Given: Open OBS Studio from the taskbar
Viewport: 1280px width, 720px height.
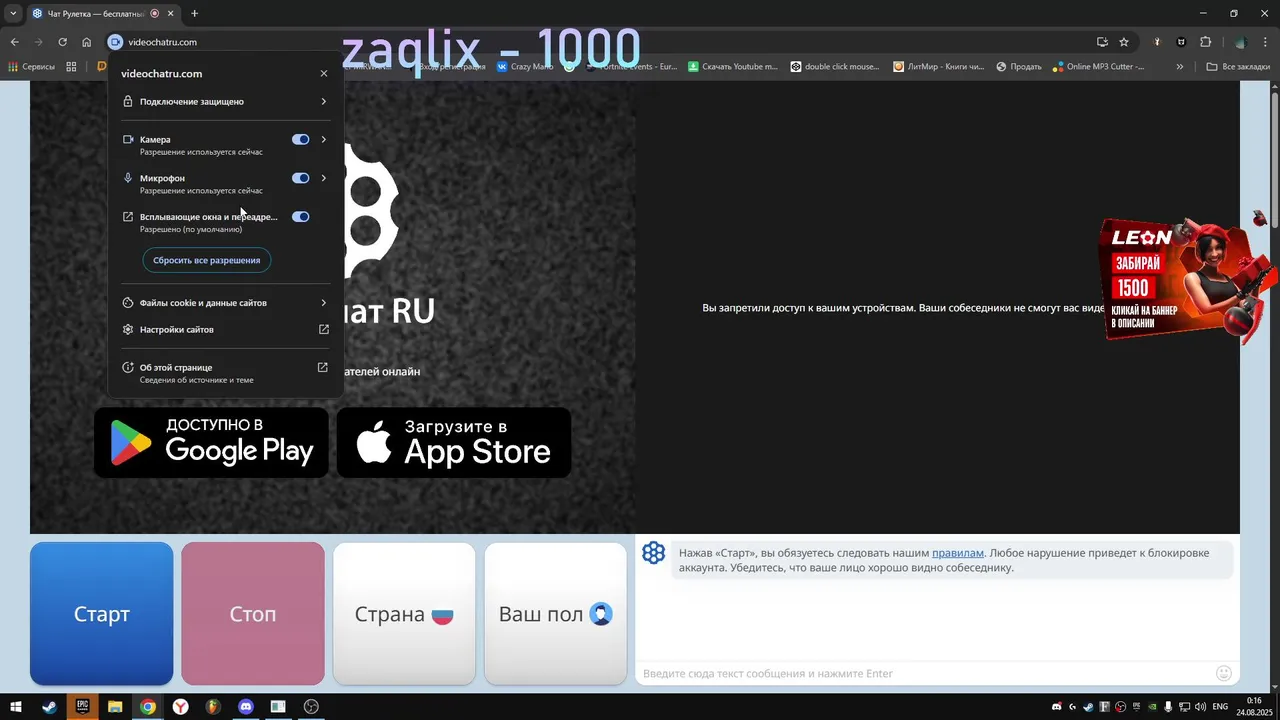Looking at the screenshot, I should [x=311, y=707].
